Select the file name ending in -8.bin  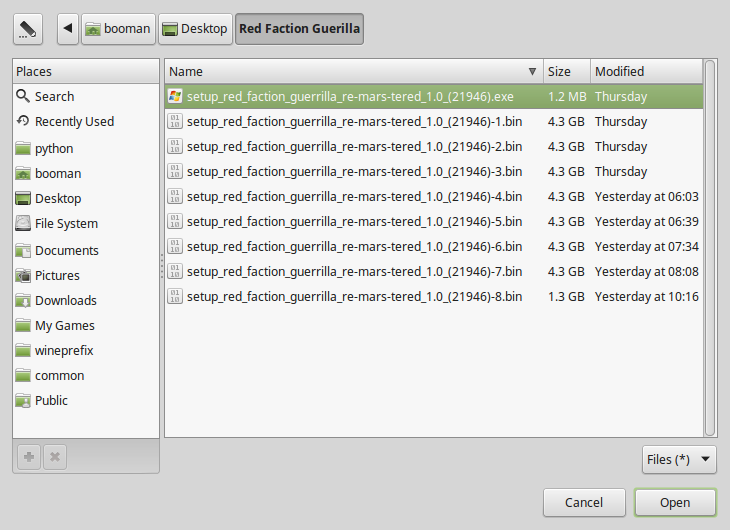(x=354, y=297)
